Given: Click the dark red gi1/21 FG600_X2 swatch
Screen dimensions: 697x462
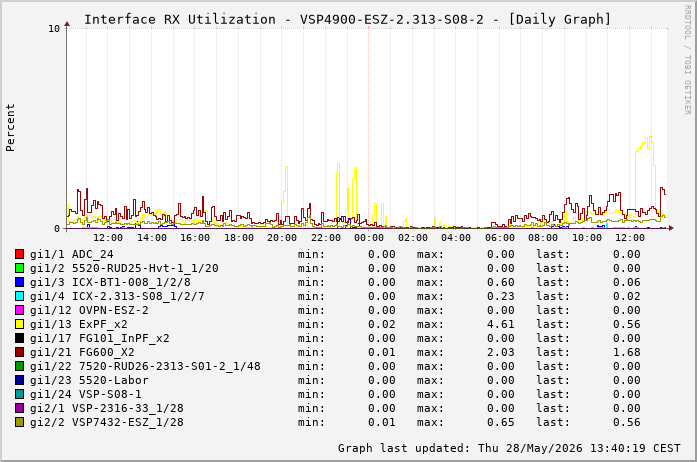Looking at the screenshot, I should 19,352.
